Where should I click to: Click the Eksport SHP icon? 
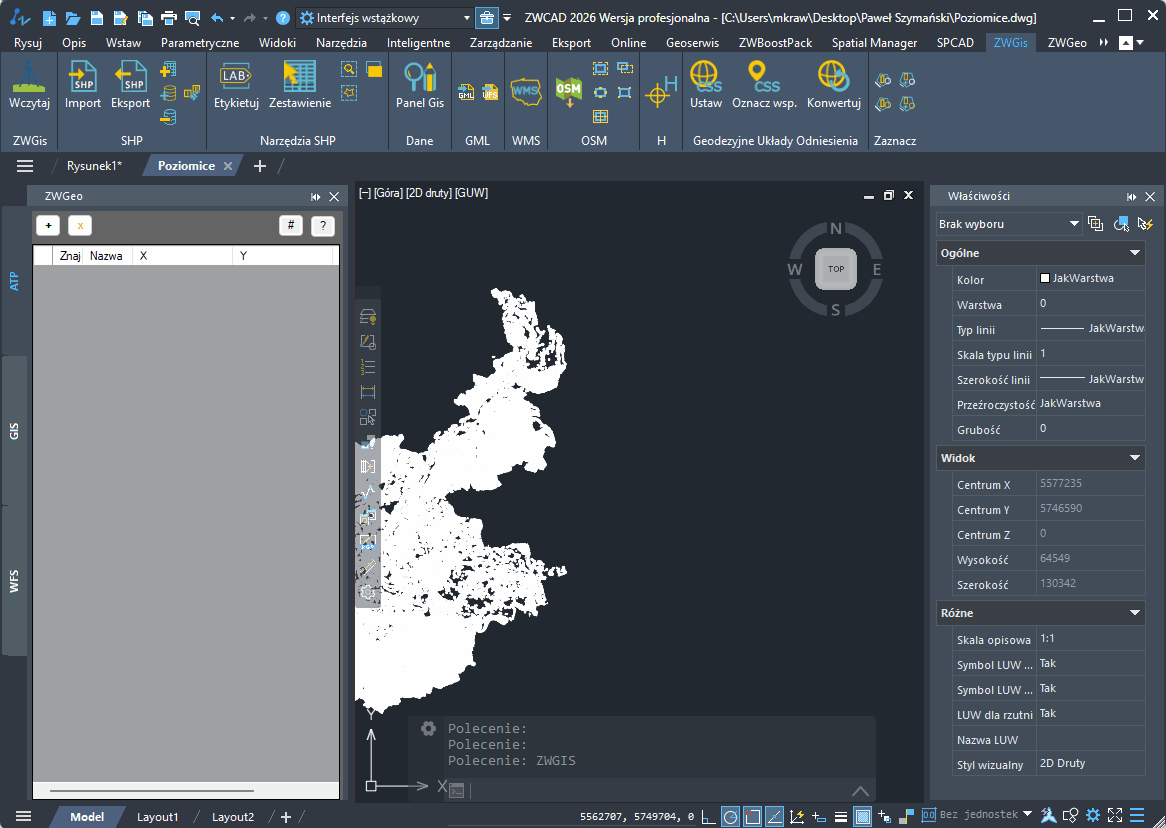130,78
